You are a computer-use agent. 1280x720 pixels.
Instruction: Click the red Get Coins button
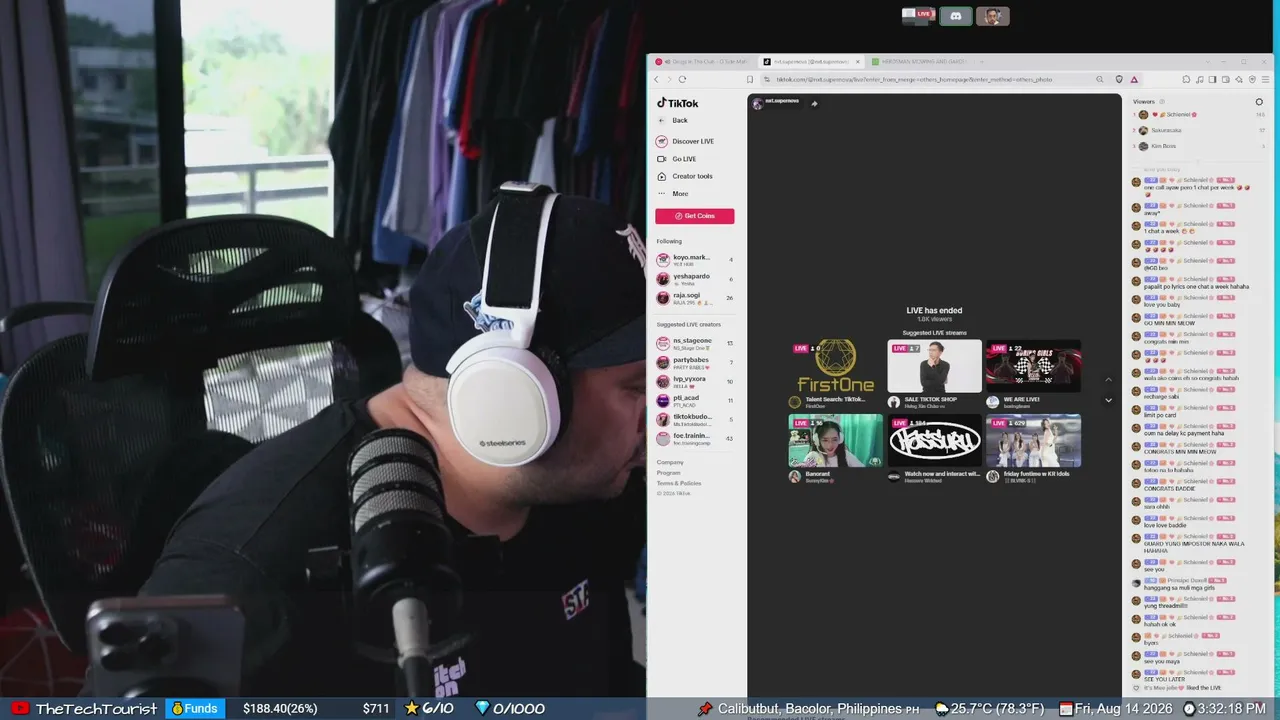[695, 216]
